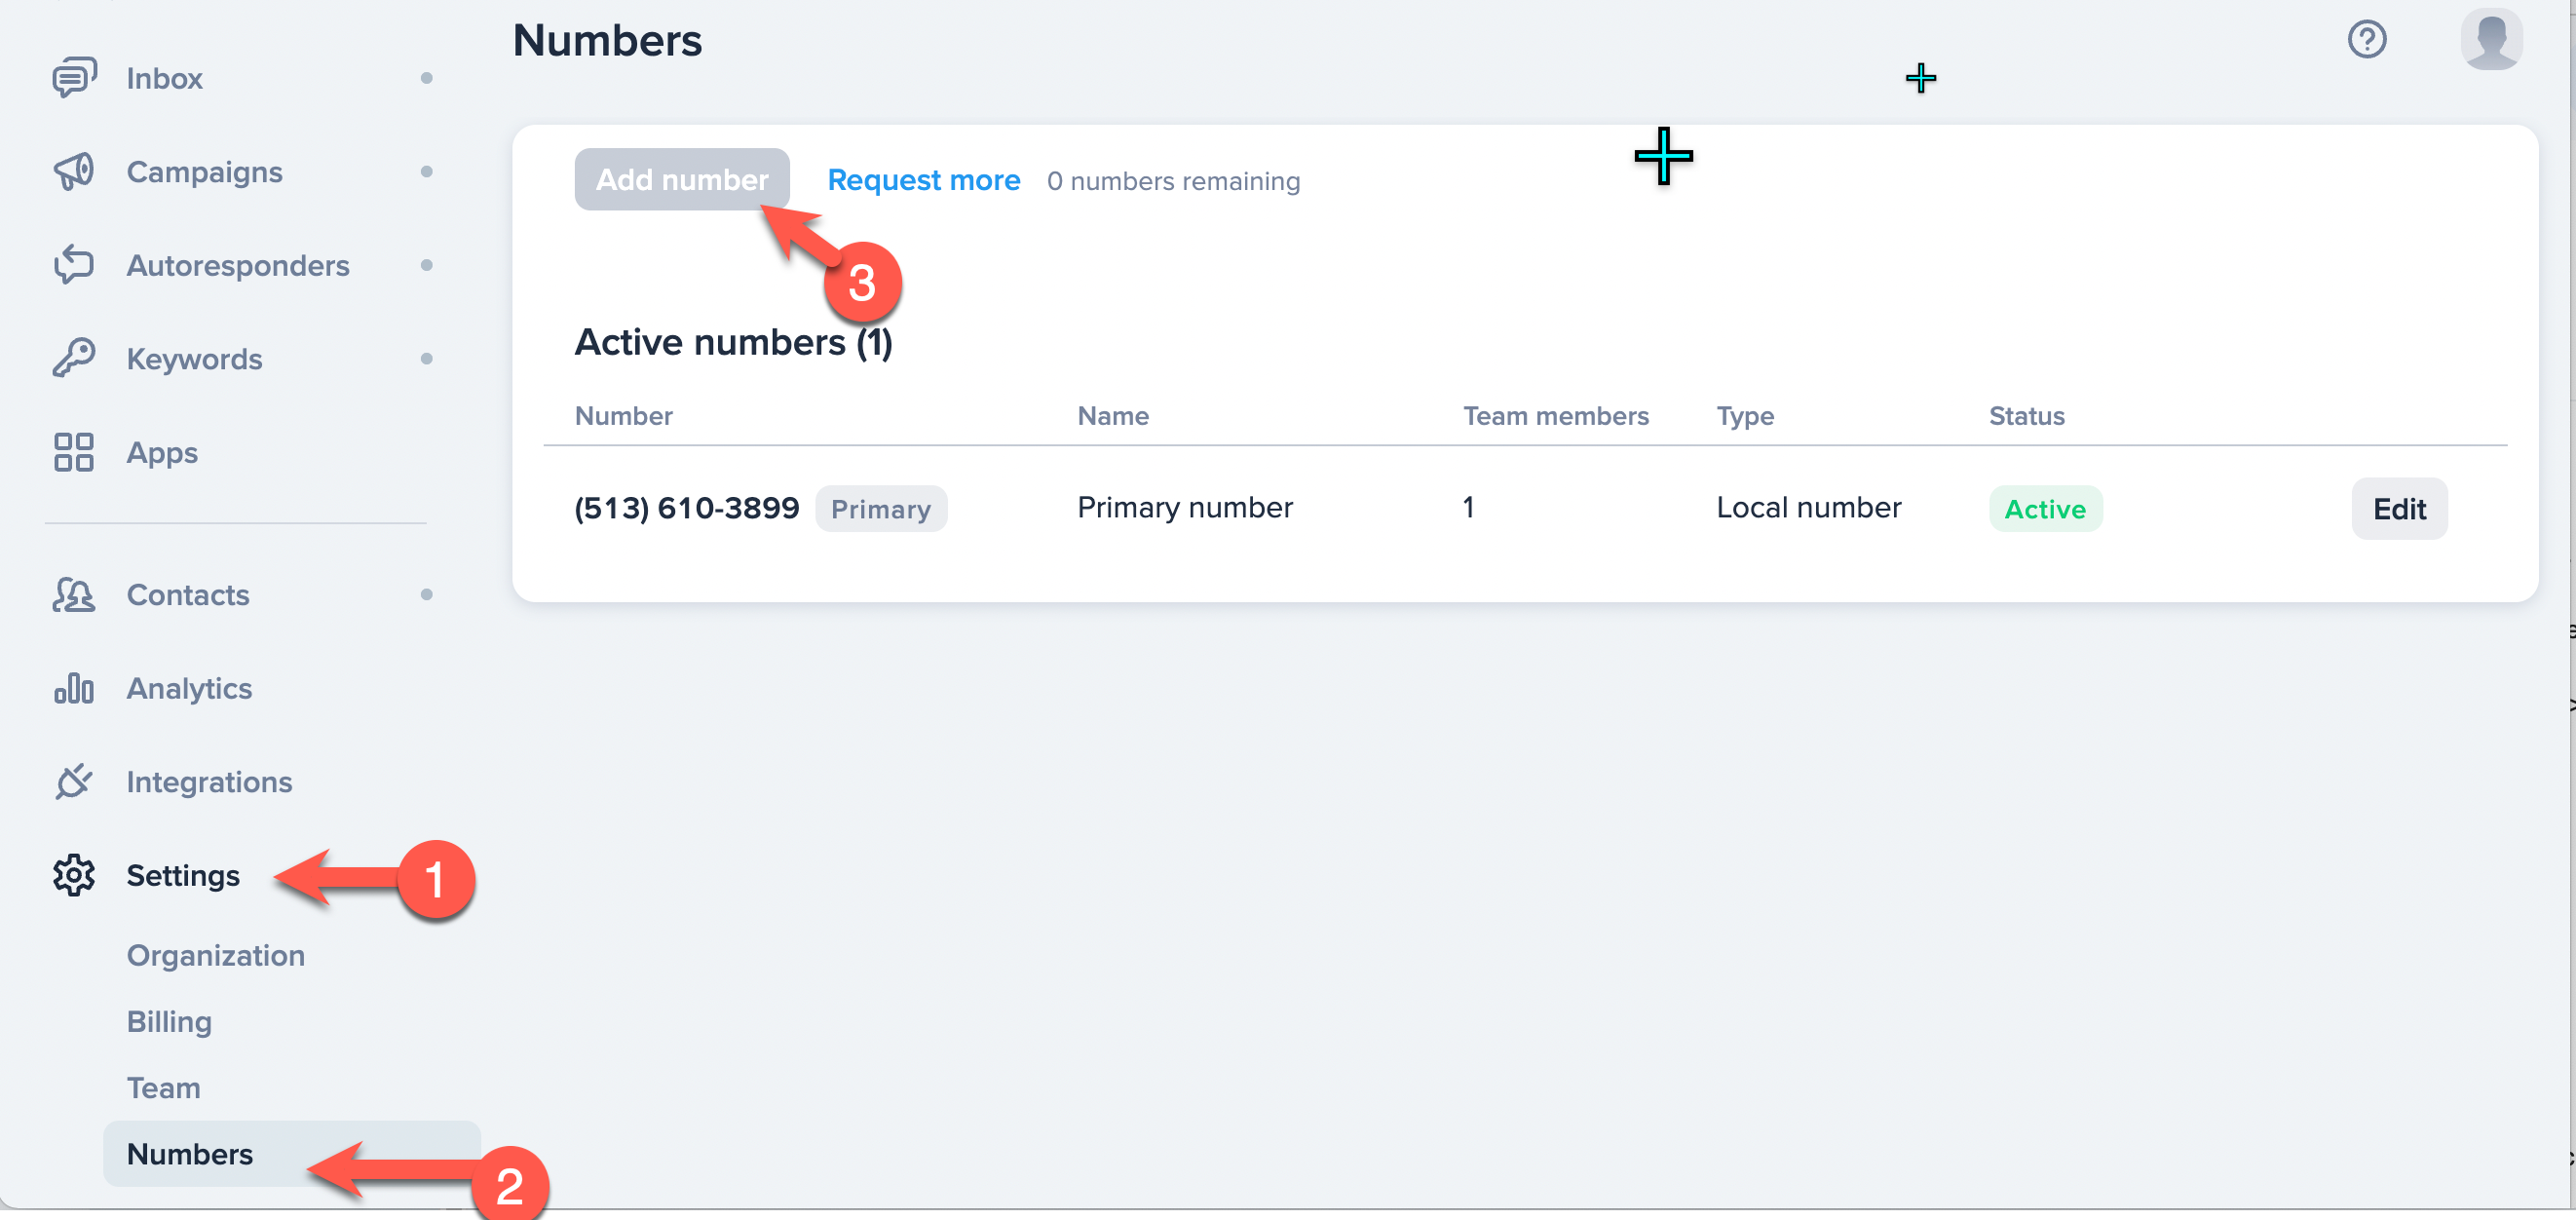Viewport: 2576px width, 1220px height.
Task: Click the team members count '1'
Action: coord(1468,508)
